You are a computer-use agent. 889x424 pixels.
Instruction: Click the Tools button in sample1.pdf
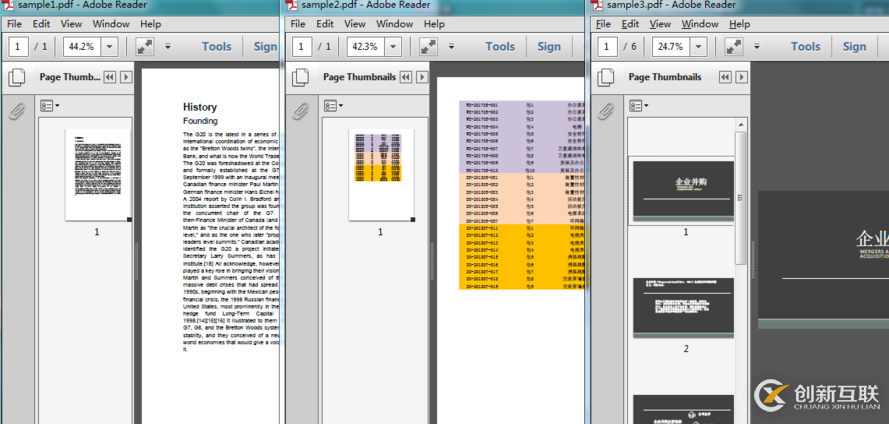216,46
